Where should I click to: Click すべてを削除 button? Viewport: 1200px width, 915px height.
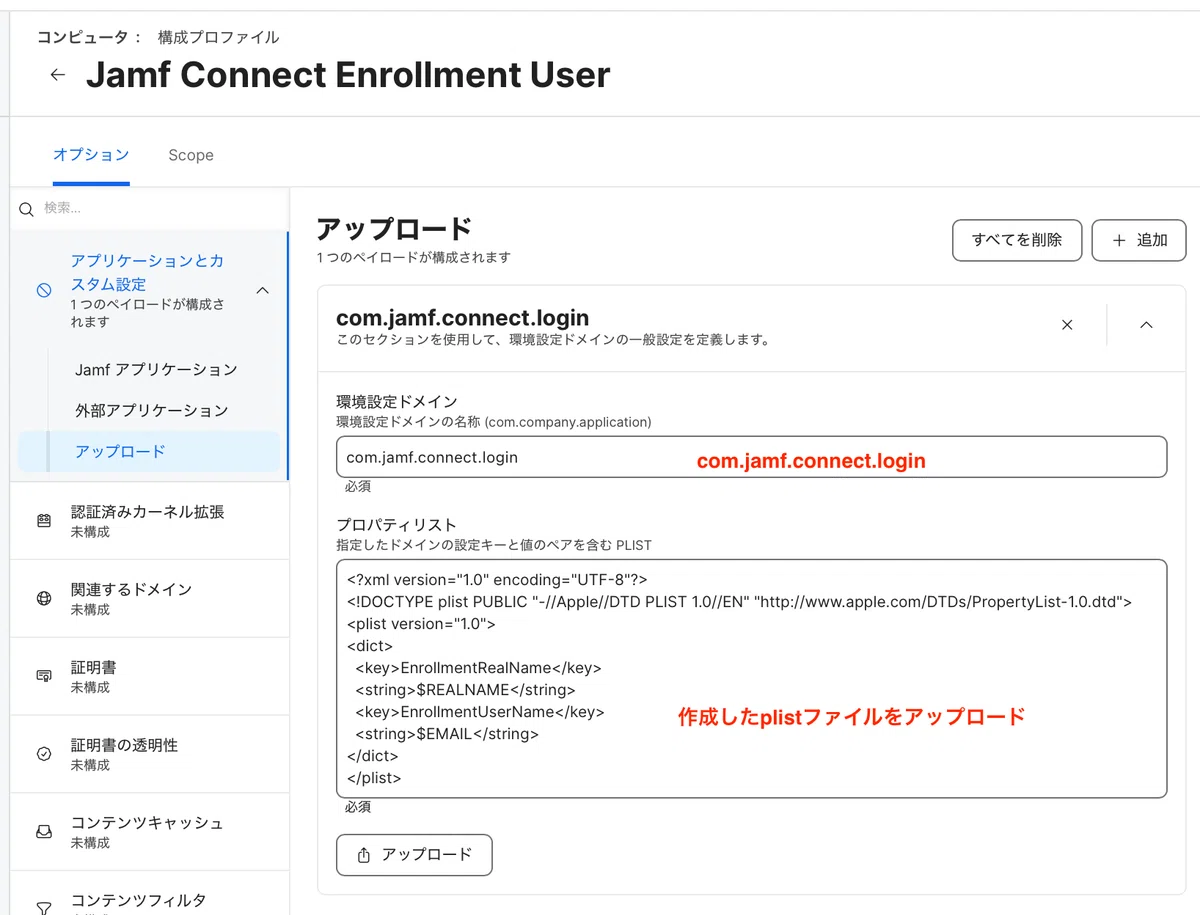point(1017,240)
